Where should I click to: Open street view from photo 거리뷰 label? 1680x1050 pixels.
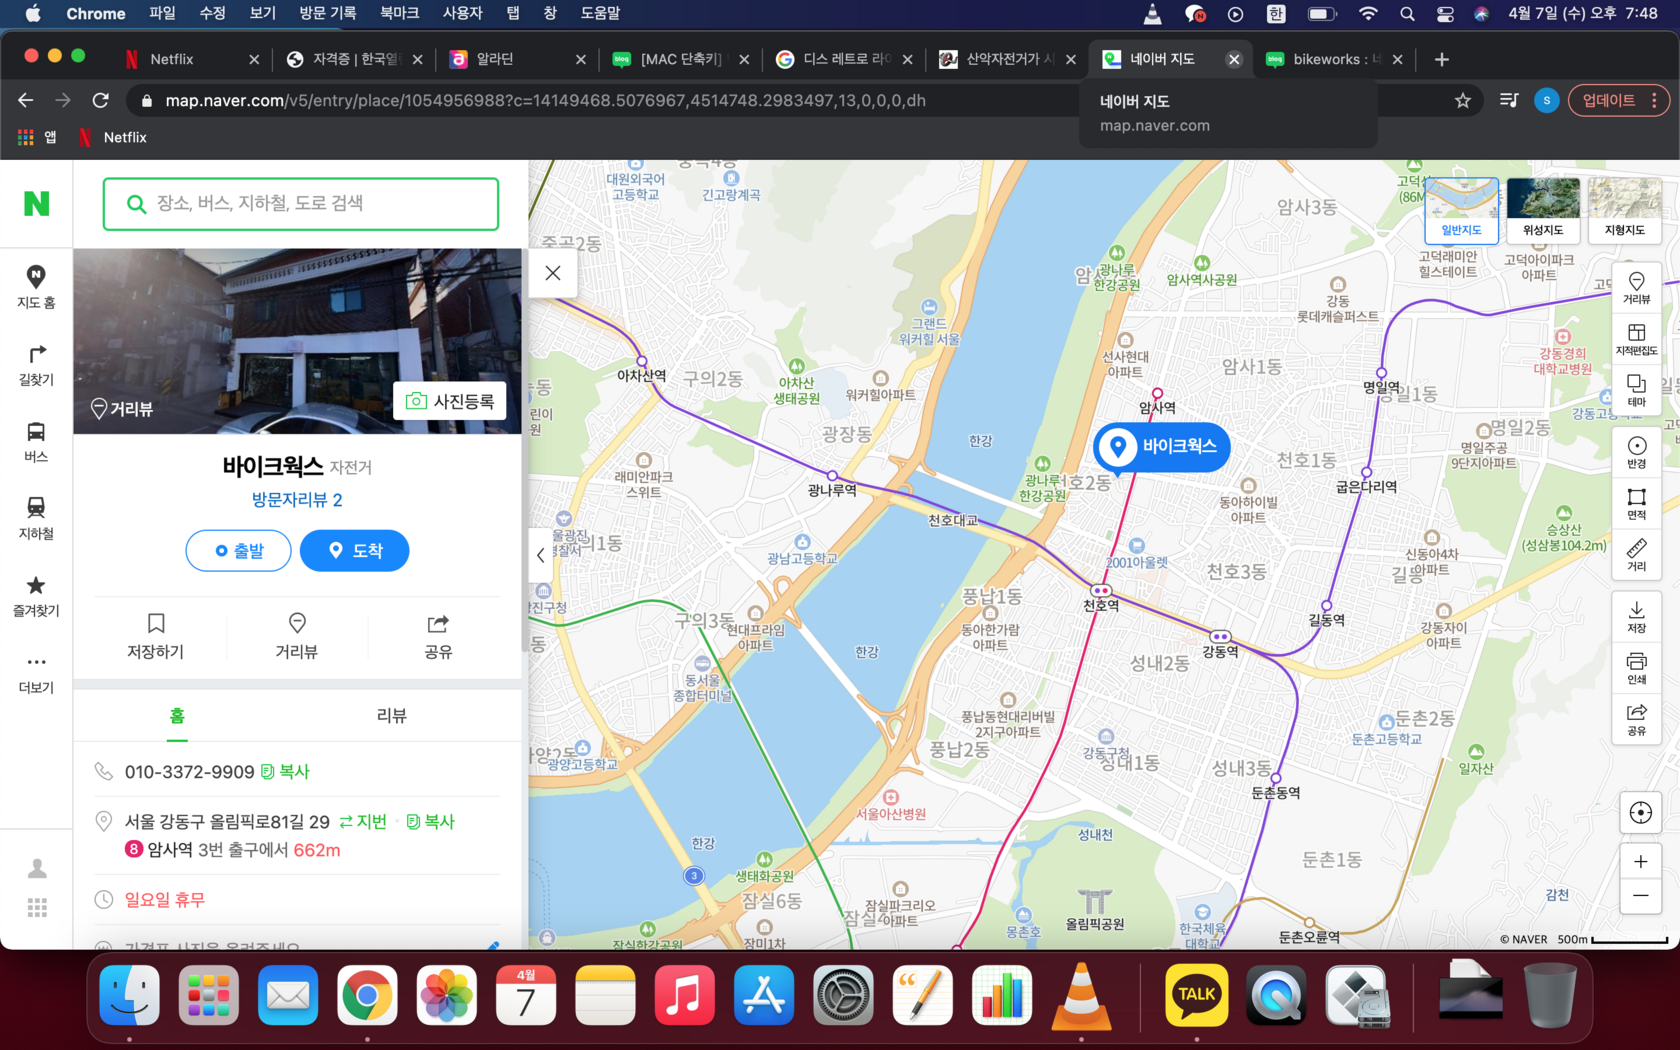click(x=122, y=408)
